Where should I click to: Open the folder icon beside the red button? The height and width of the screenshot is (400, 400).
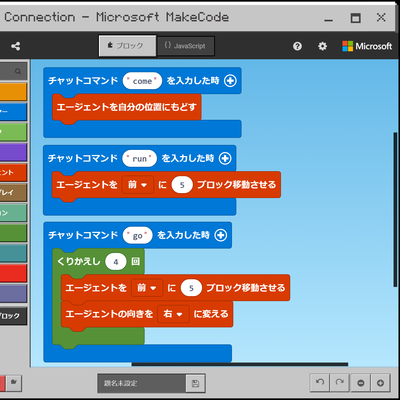tap(14, 382)
